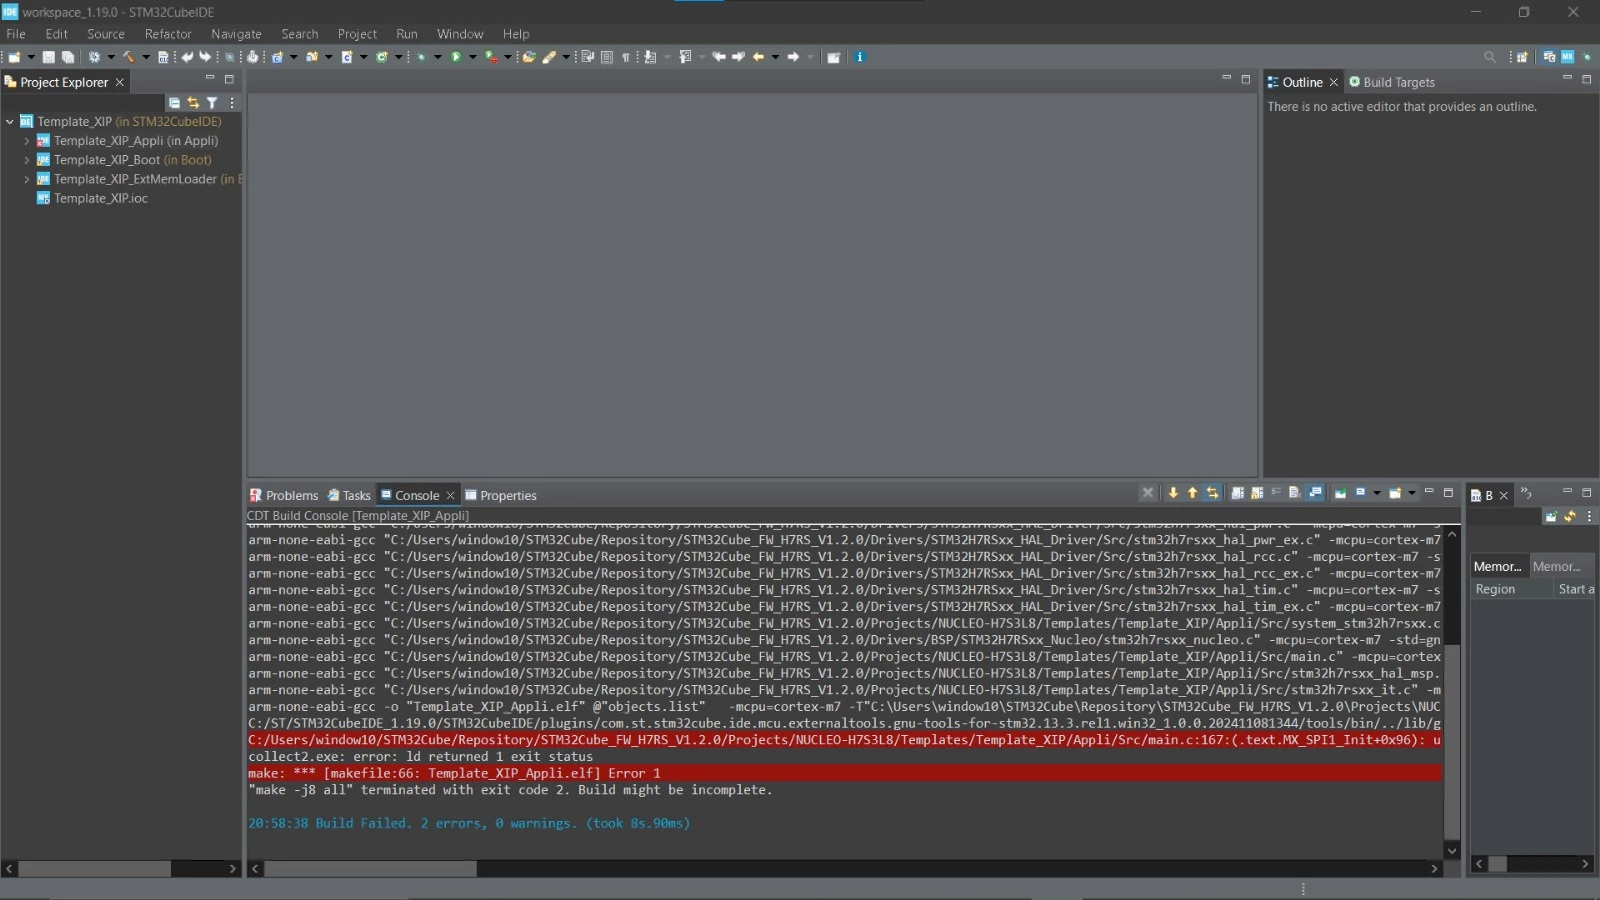Toggle Show Whitespace Characters pilcrow icon
Screen dimensions: 1600x900
(x=625, y=57)
